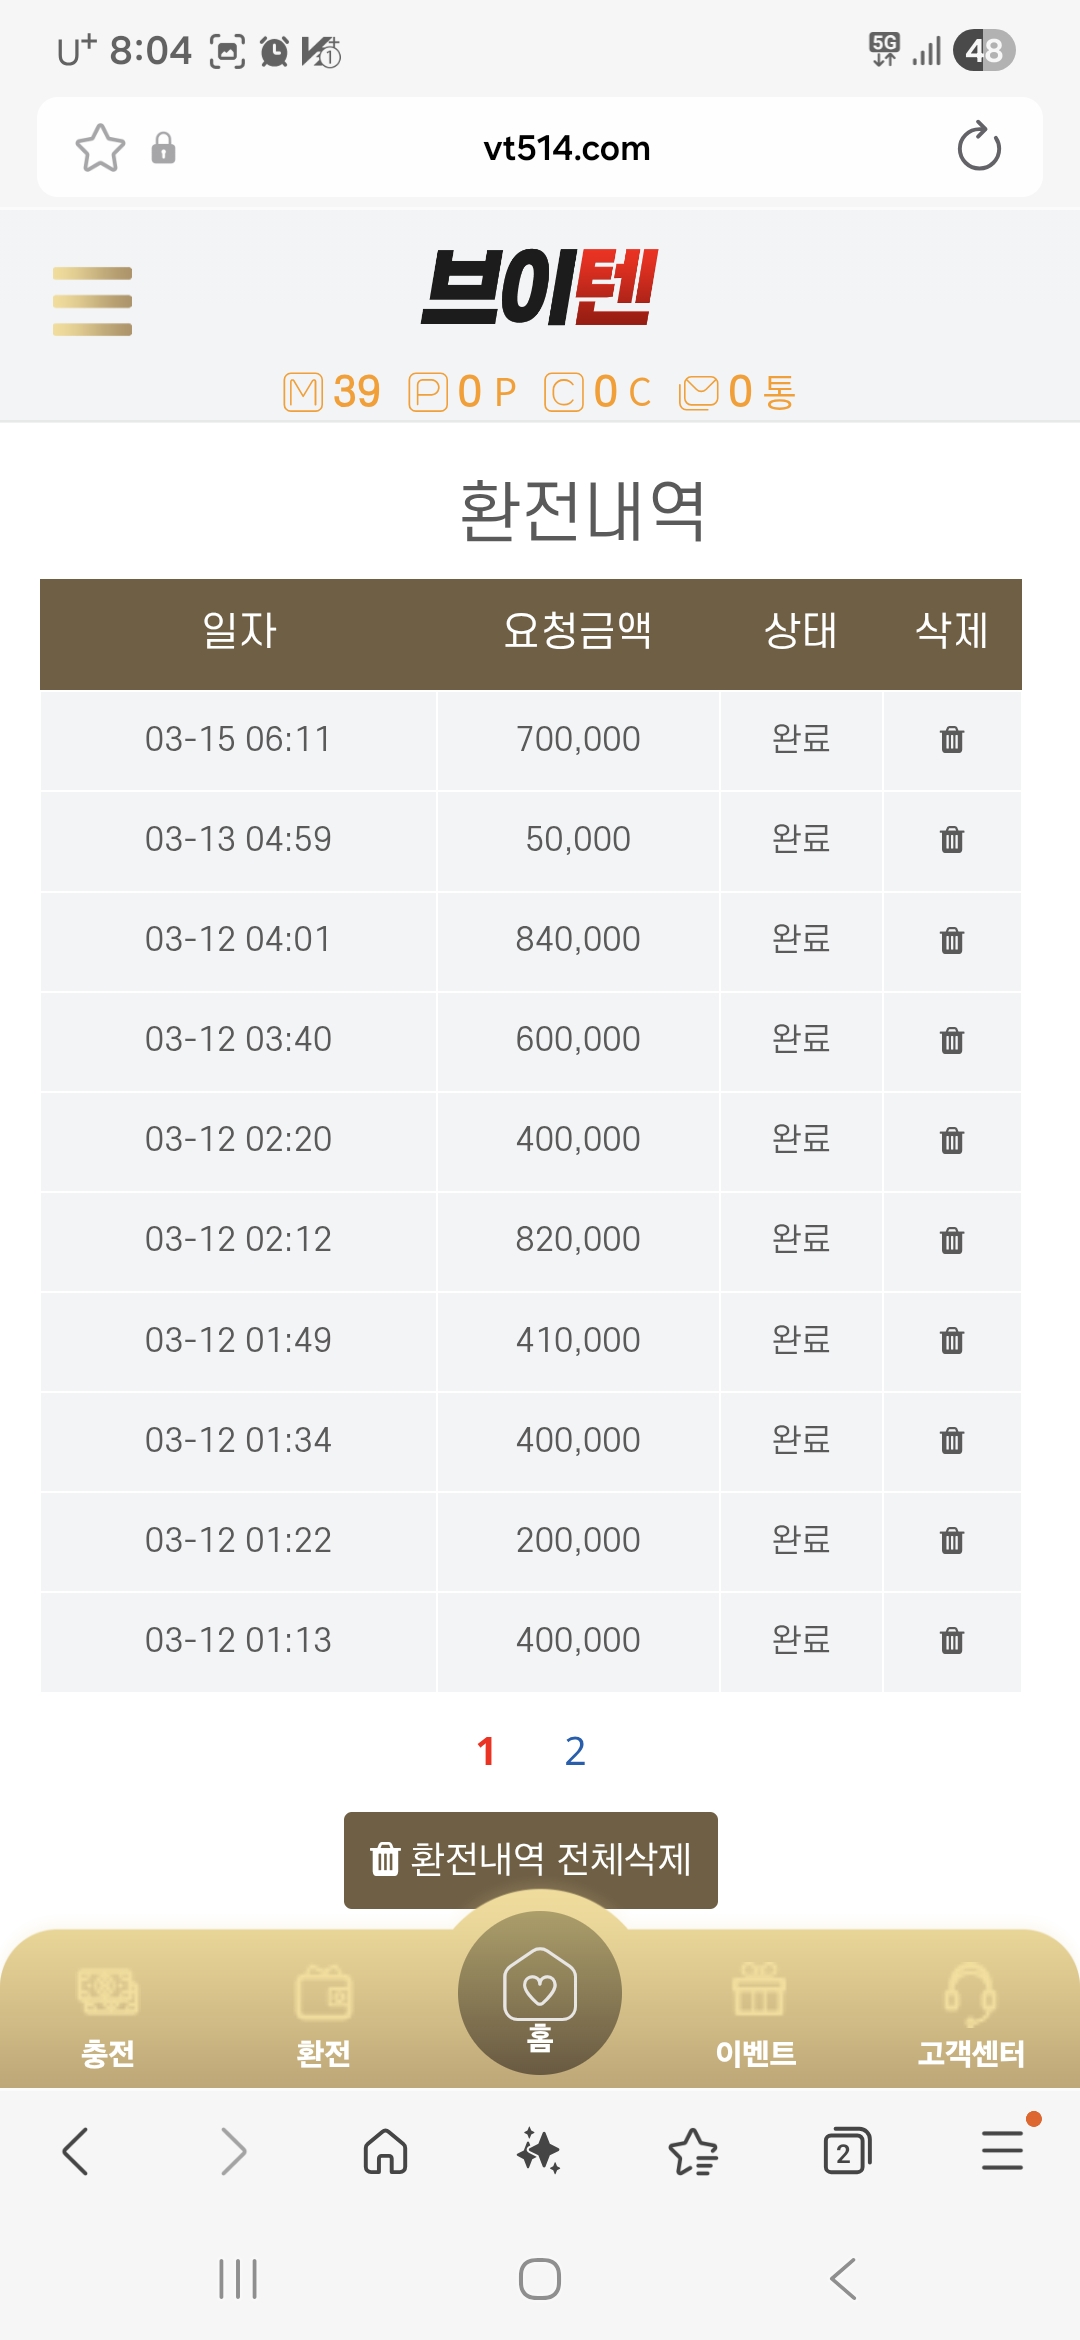Open the gold hamburger menu

pos(92,301)
